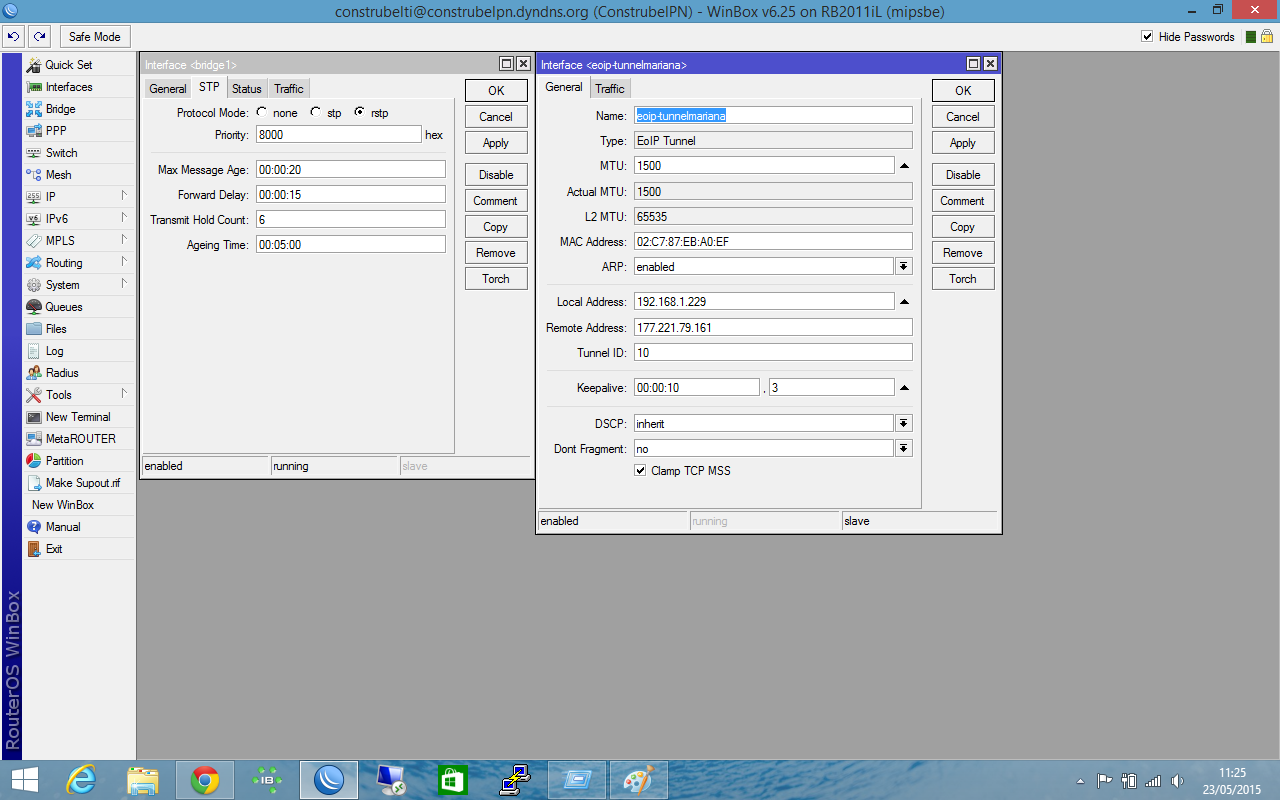
Task: Click the Exit icon in sidebar
Action: [x=34, y=549]
